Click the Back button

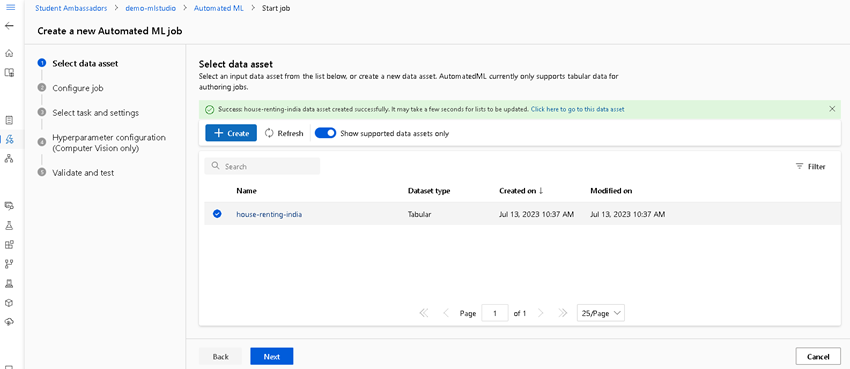pos(221,356)
